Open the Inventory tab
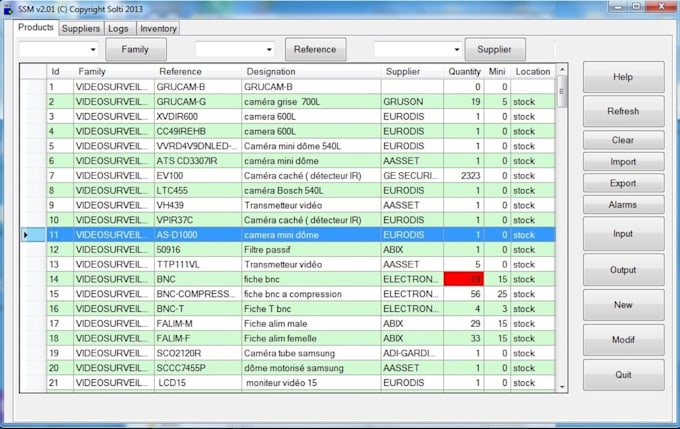This screenshot has width=680, height=429. pyautogui.click(x=158, y=29)
